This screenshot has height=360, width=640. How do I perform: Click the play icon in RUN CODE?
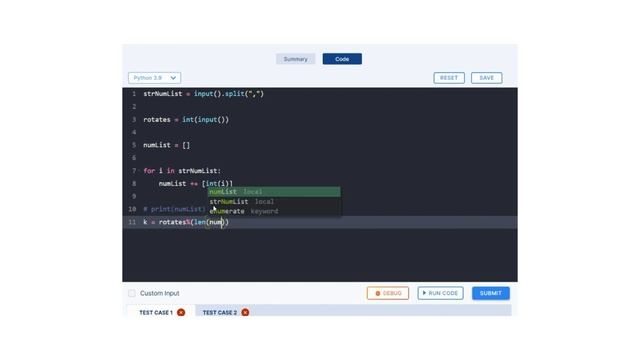[x=424, y=293]
